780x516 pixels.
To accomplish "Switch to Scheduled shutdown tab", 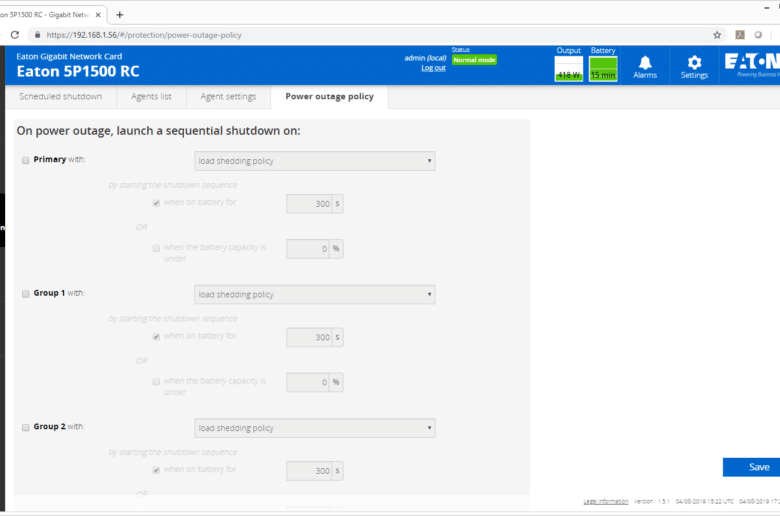I will tap(61, 97).
